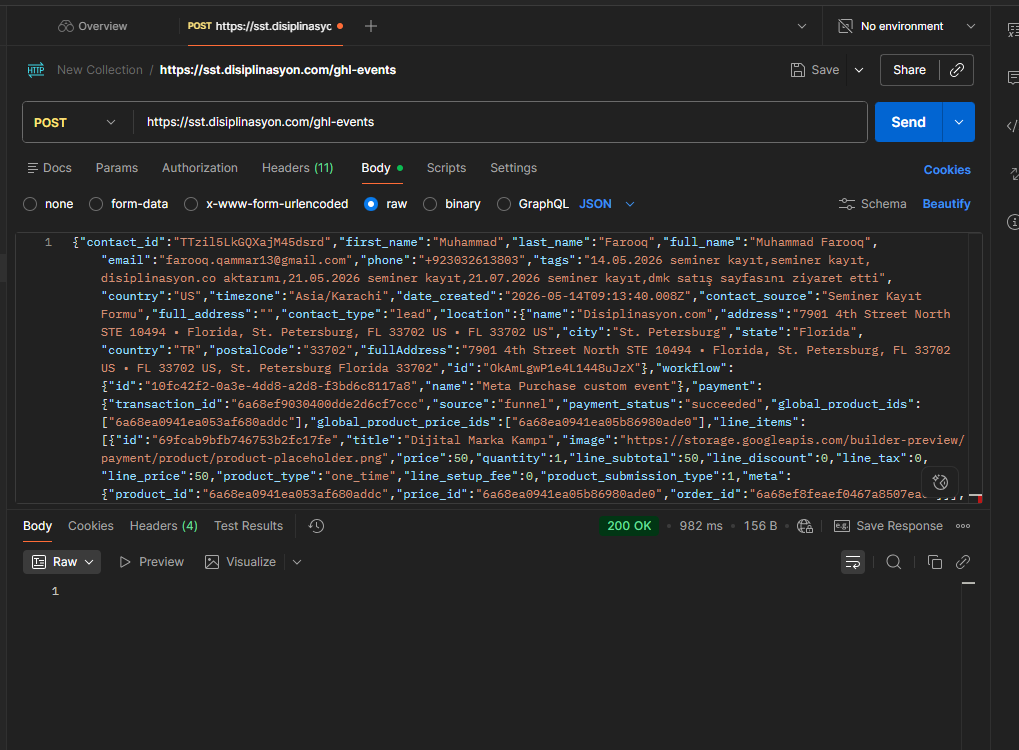Select the response Body tab
This screenshot has width=1019, height=750.
37,526
